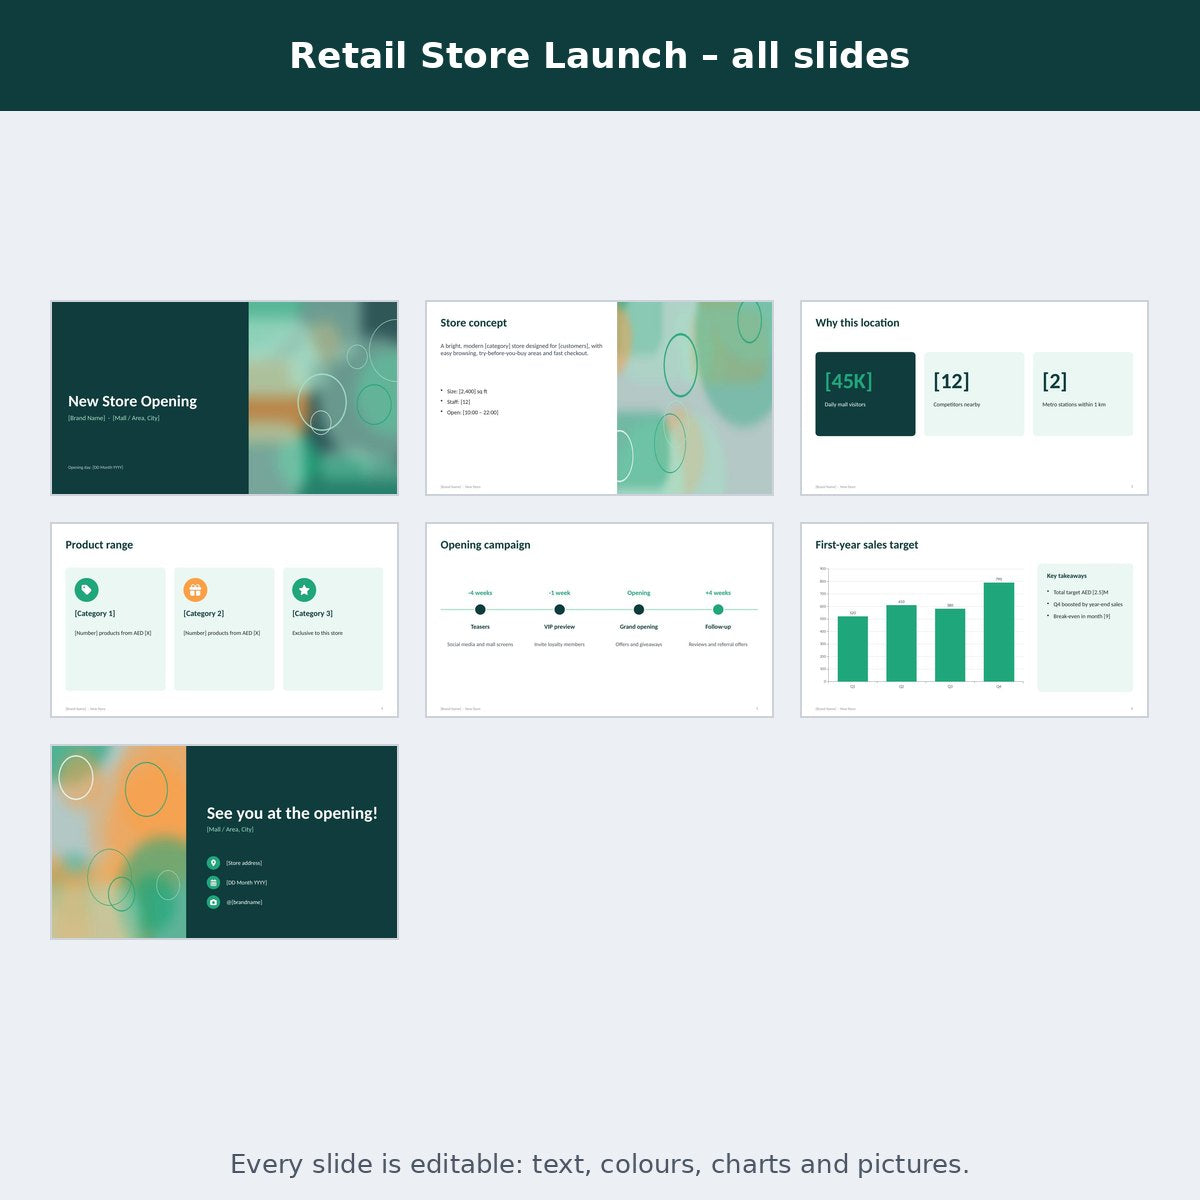Image resolution: width=1200 pixels, height=1200 pixels.
Task: Click the +4 weeks timeline label
Action: point(718,593)
